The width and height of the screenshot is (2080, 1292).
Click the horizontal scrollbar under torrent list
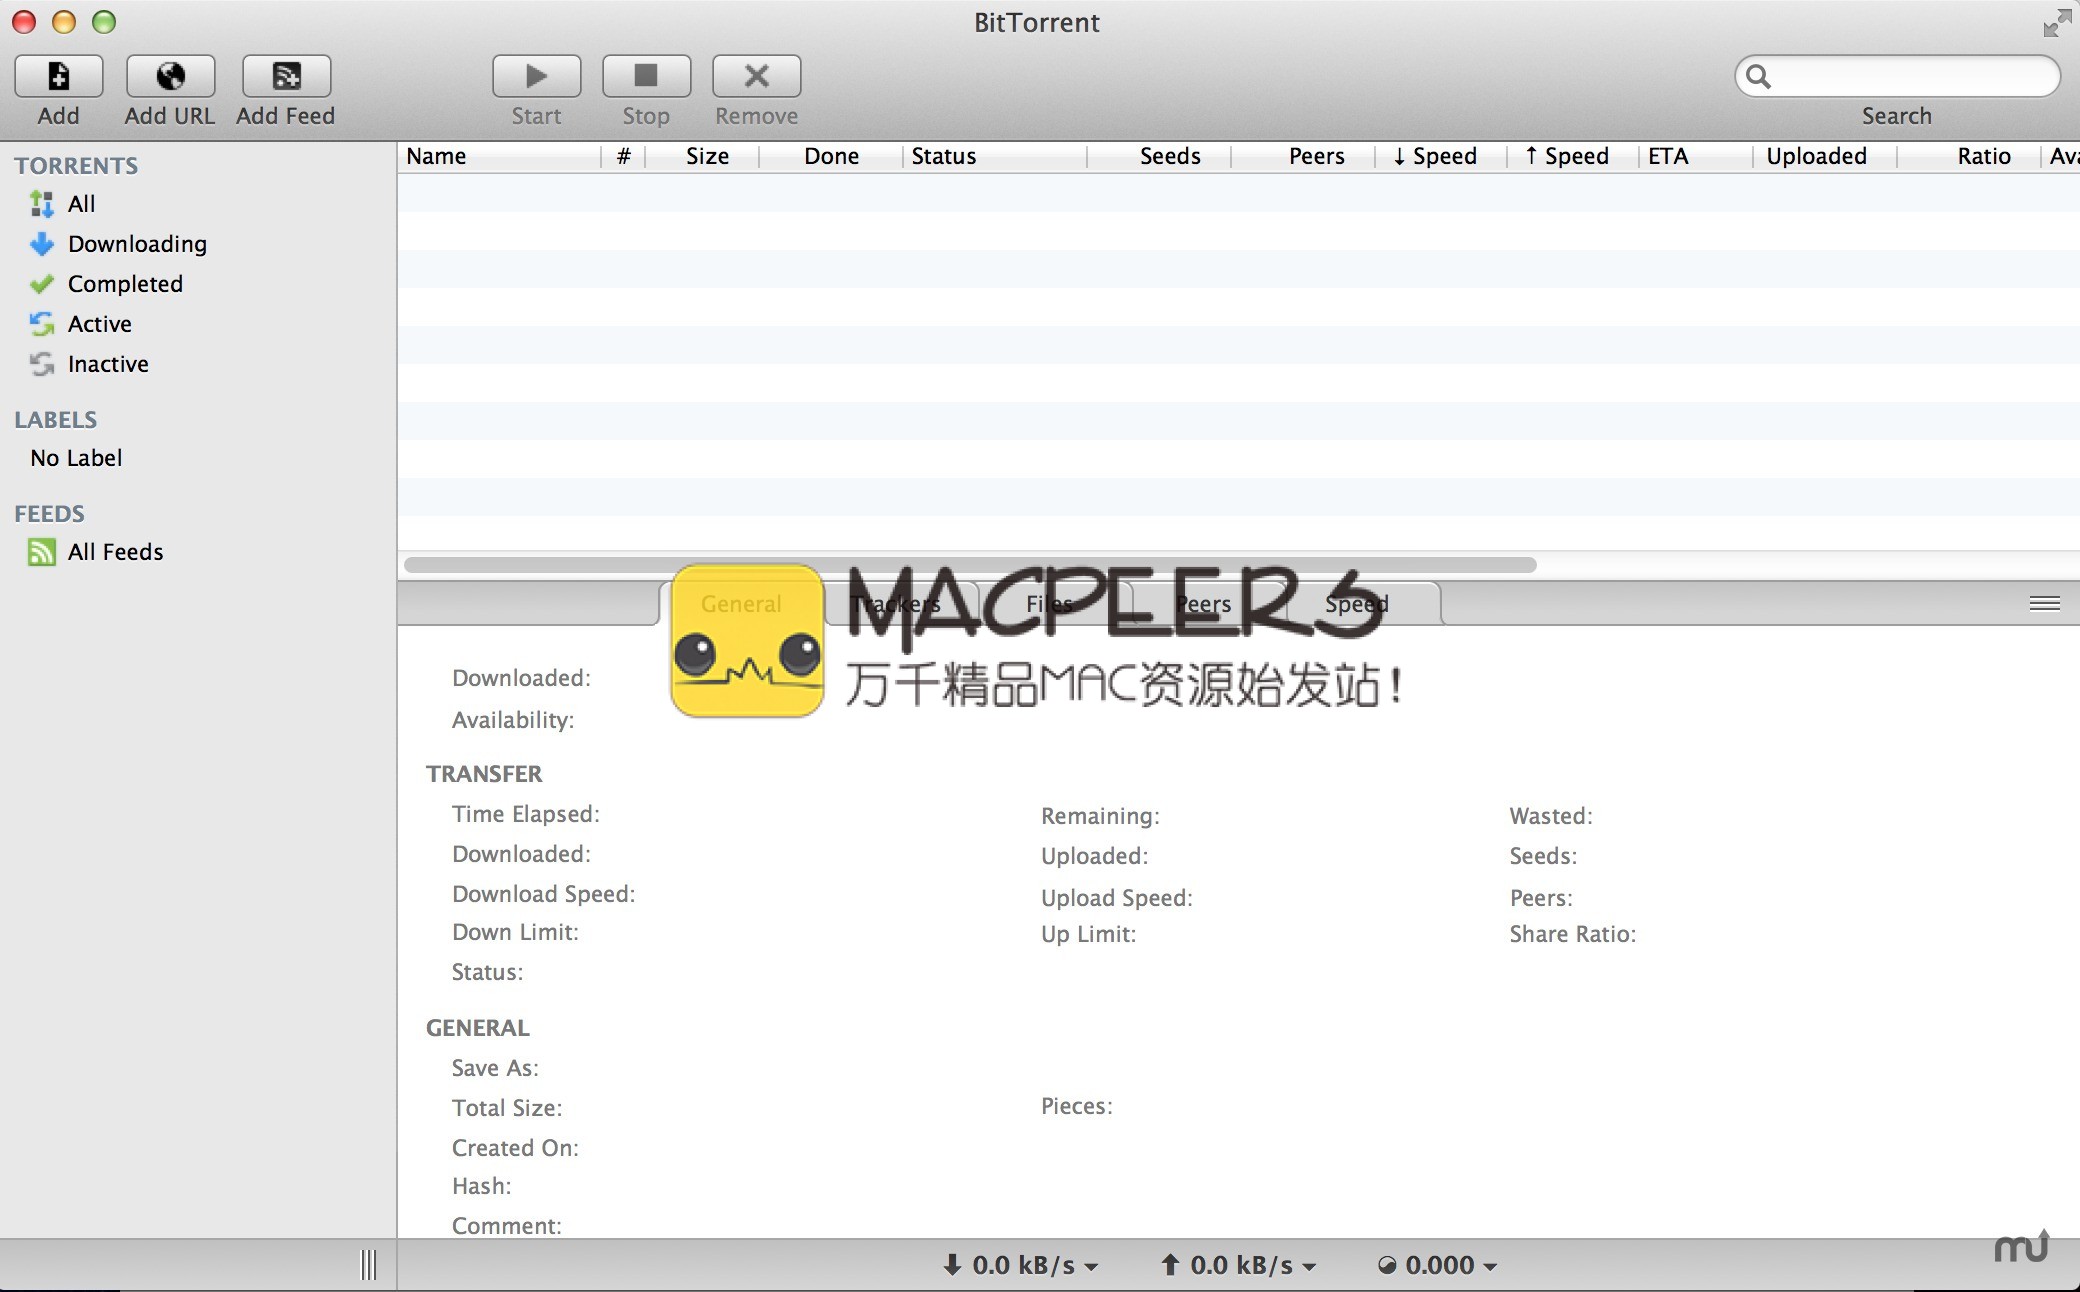pyautogui.click(x=968, y=565)
